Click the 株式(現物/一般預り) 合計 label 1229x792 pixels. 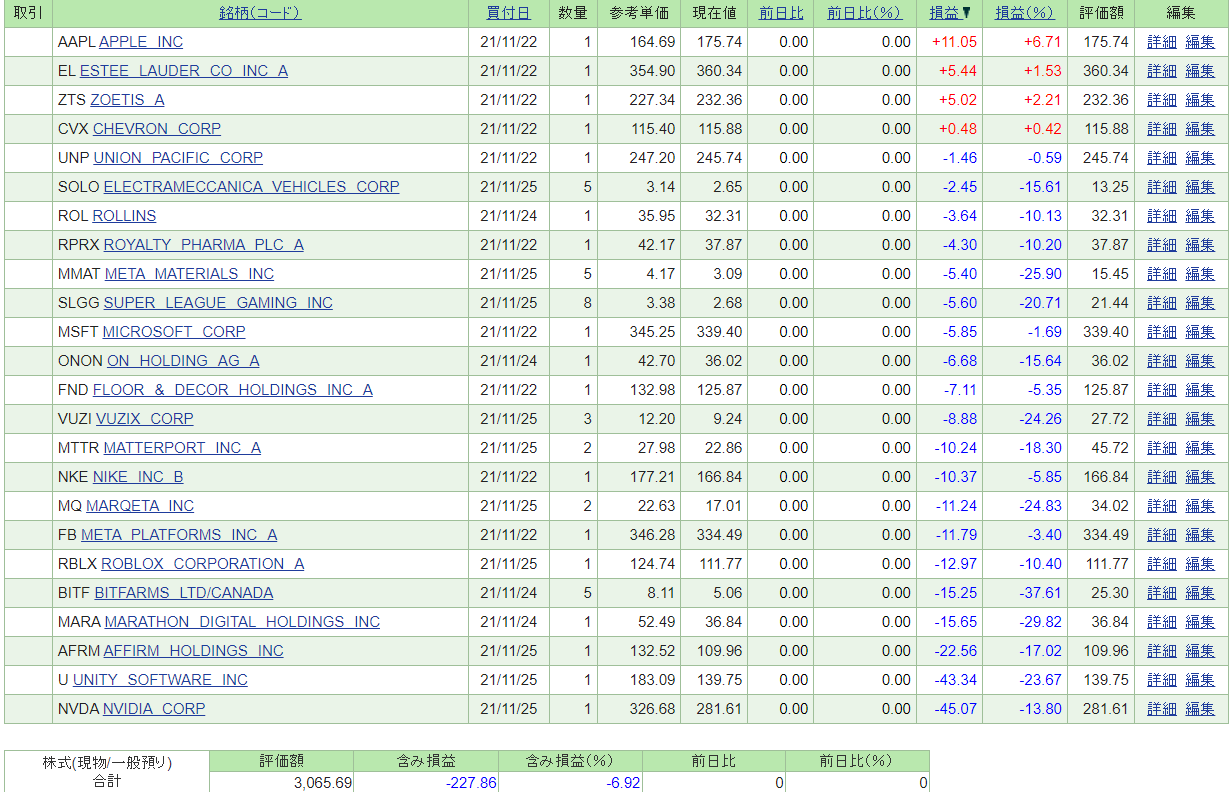pyautogui.click(x=107, y=771)
